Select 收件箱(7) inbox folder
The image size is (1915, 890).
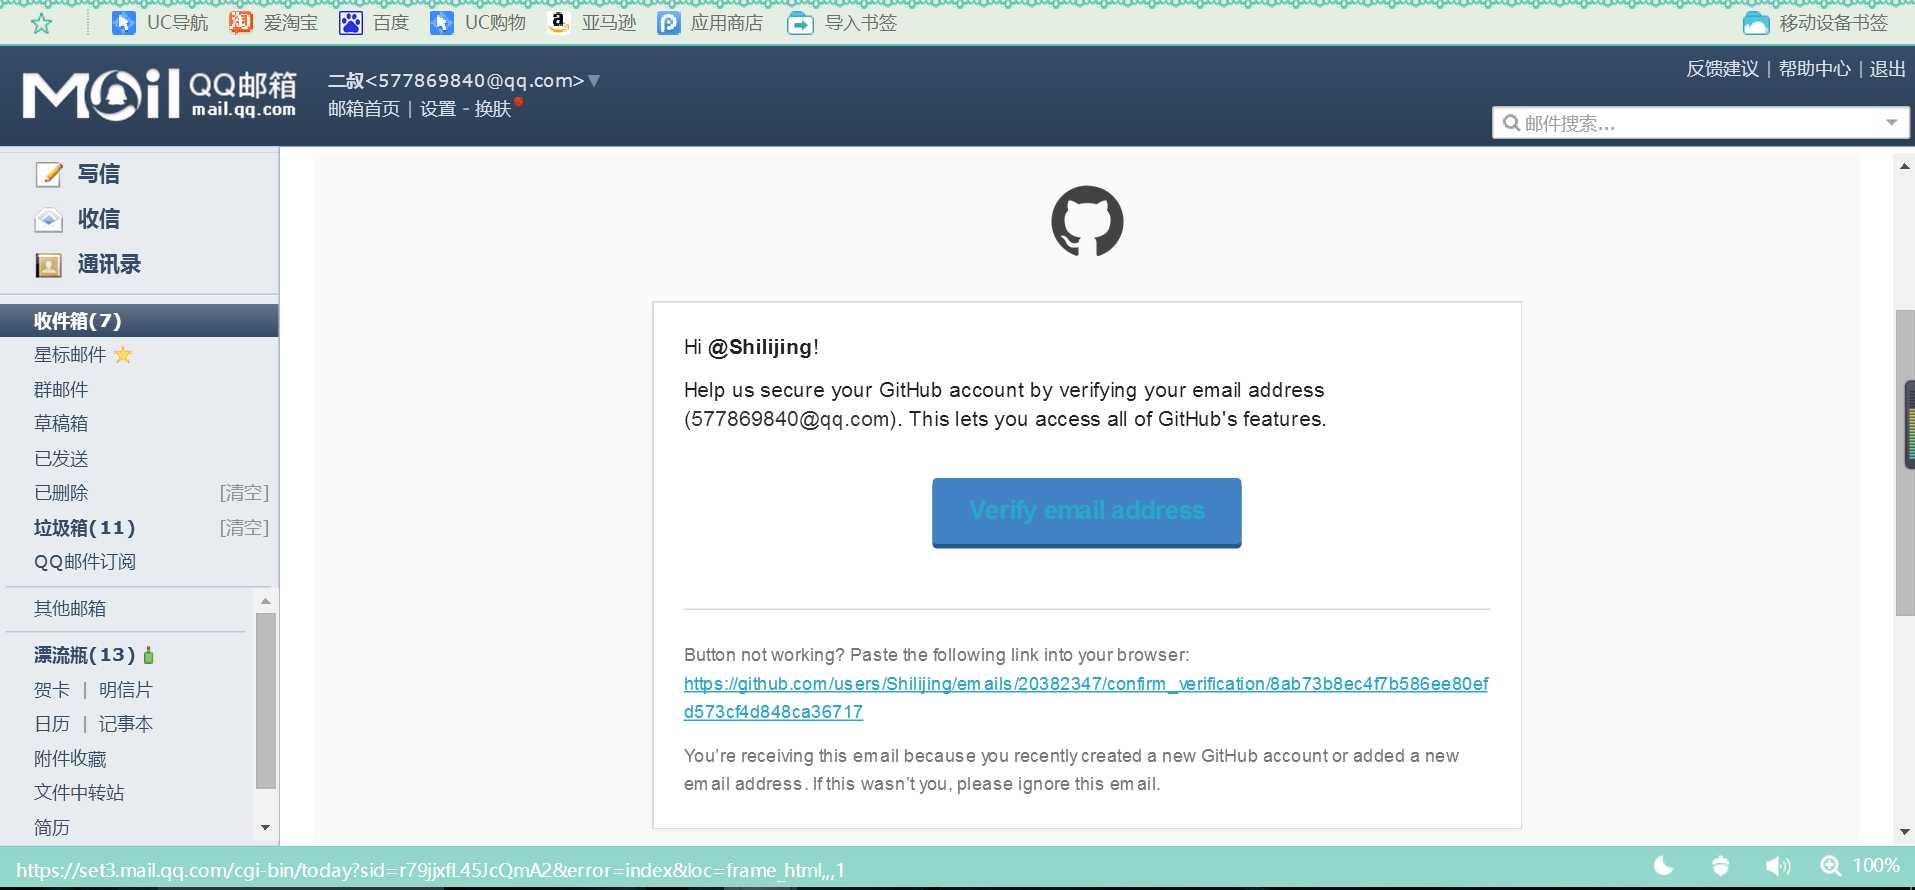139,321
